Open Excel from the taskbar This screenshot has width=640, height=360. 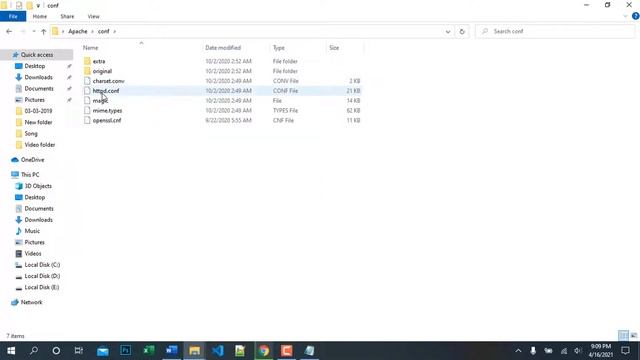coord(149,351)
